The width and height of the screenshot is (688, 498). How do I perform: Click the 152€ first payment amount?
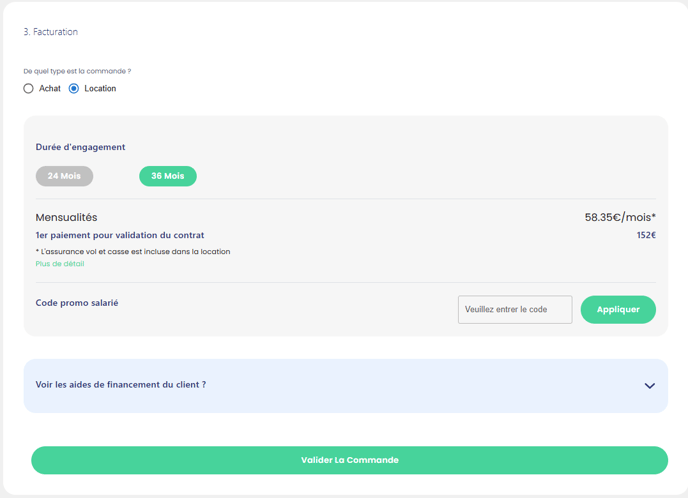coord(646,236)
